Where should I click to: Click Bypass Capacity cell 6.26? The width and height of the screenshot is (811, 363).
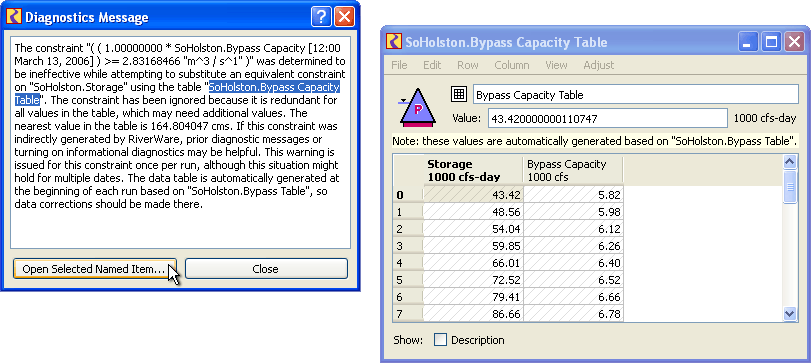click(x=573, y=246)
